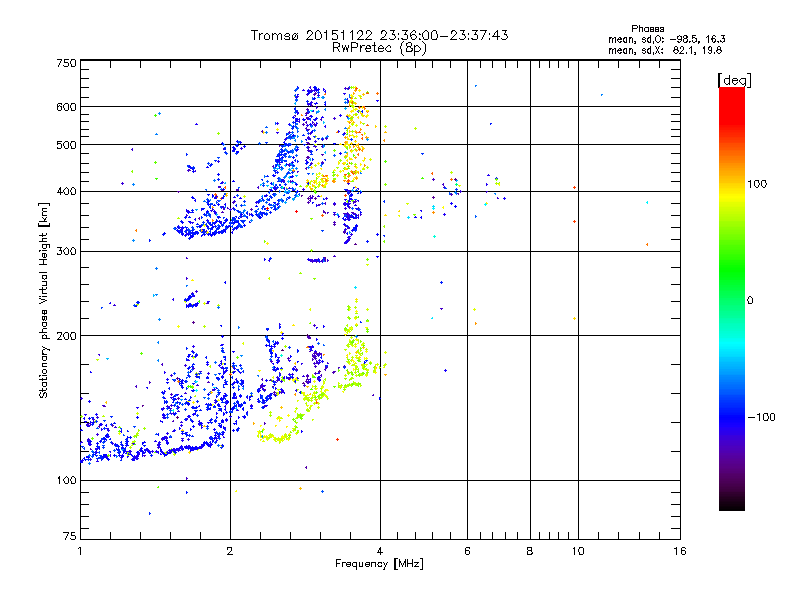The image size is (800, 600).
Task: Click the x-axis tick label '6'
Action: [x=467, y=551]
